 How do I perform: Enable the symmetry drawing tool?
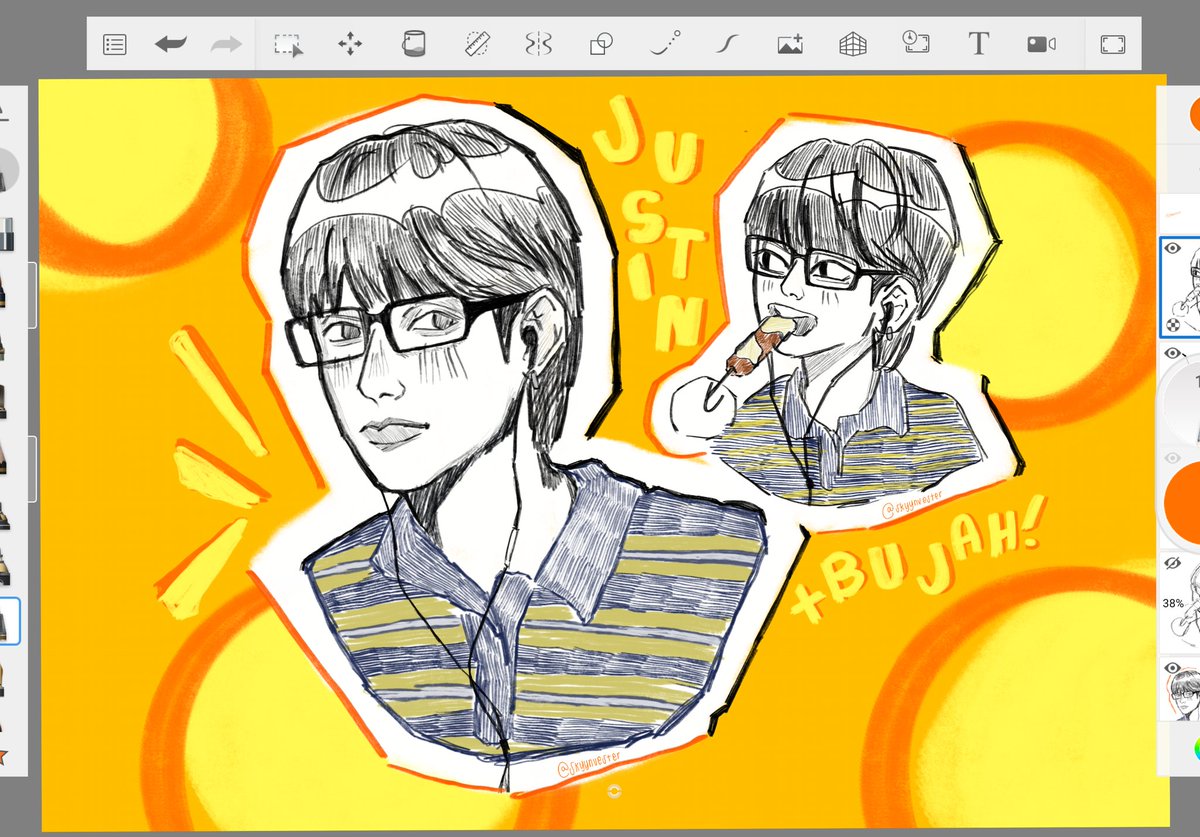click(x=538, y=45)
